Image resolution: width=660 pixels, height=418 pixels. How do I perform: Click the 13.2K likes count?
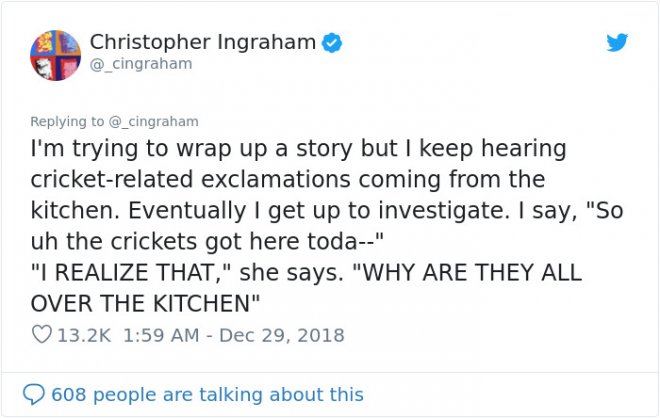coord(84,335)
